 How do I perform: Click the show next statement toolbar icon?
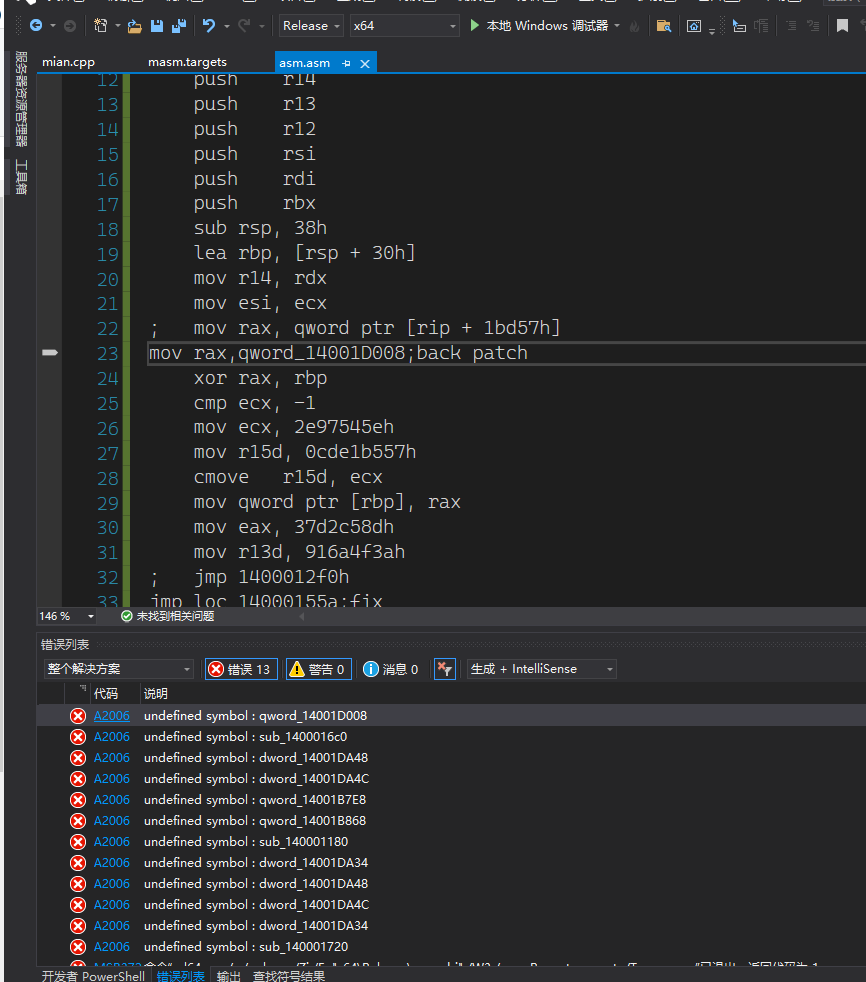[740, 26]
